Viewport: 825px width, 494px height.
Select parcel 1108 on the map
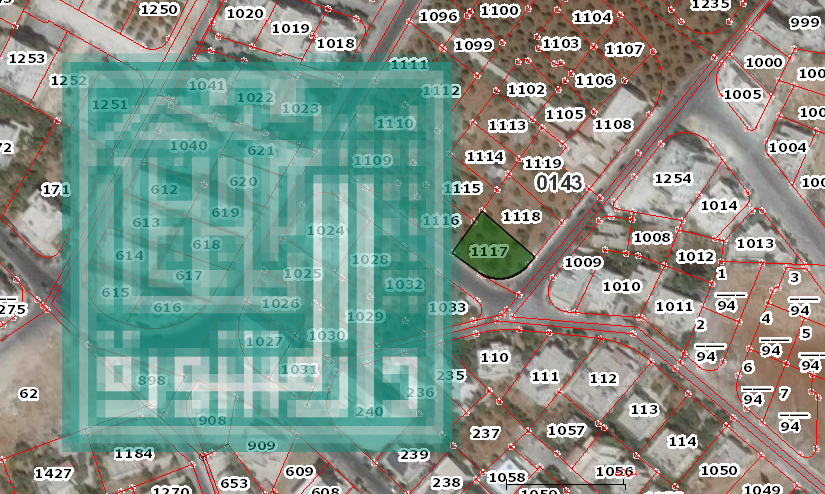[x=613, y=124]
